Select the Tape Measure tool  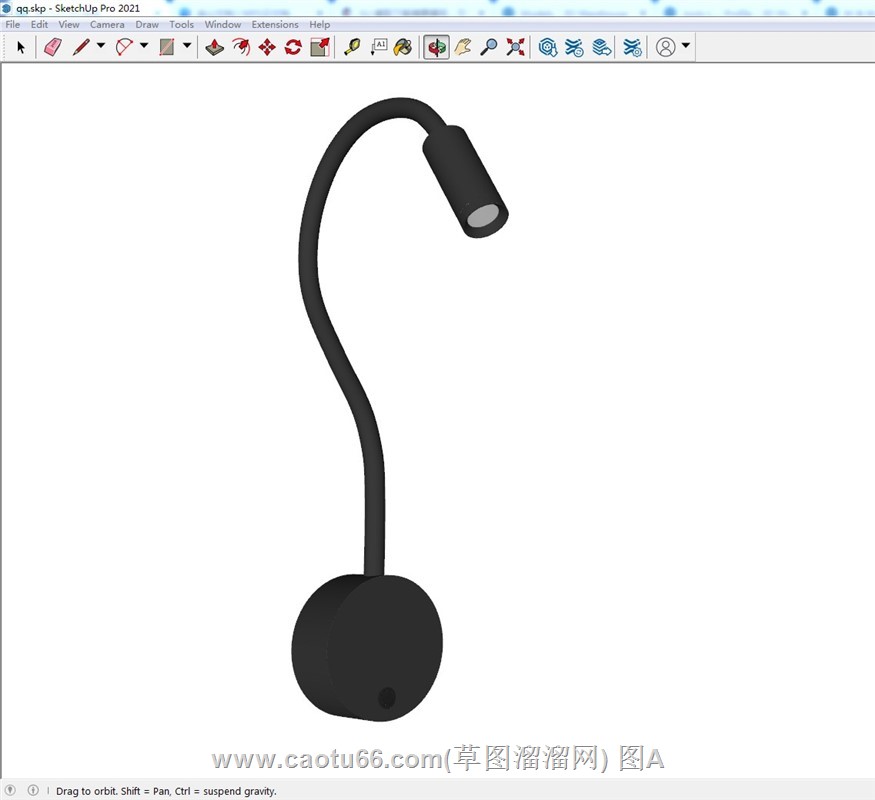coord(352,47)
